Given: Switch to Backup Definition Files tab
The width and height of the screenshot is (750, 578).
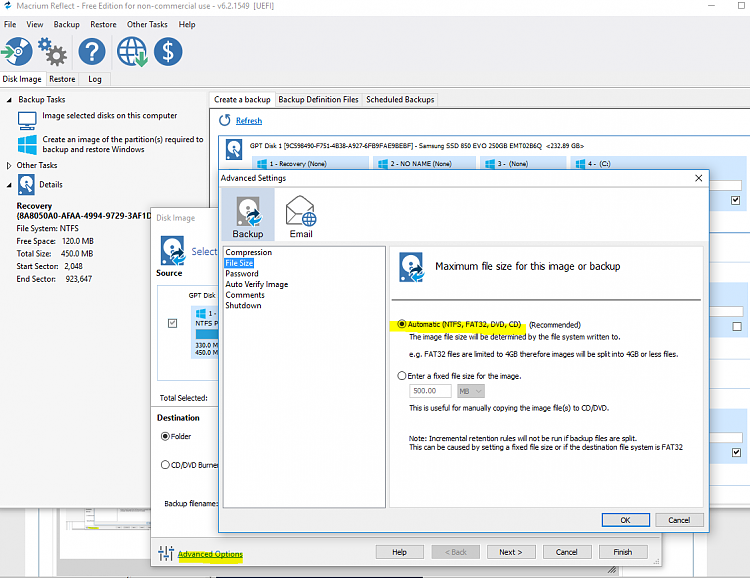Looking at the screenshot, I should tap(318, 100).
